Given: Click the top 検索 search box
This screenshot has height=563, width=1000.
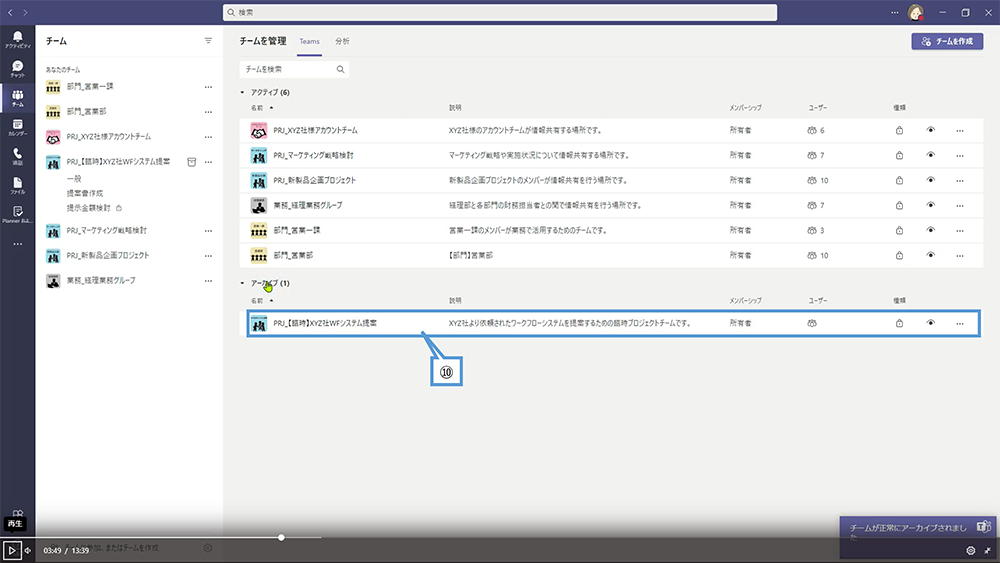Looking at the screenshot, I should point(500,12).
